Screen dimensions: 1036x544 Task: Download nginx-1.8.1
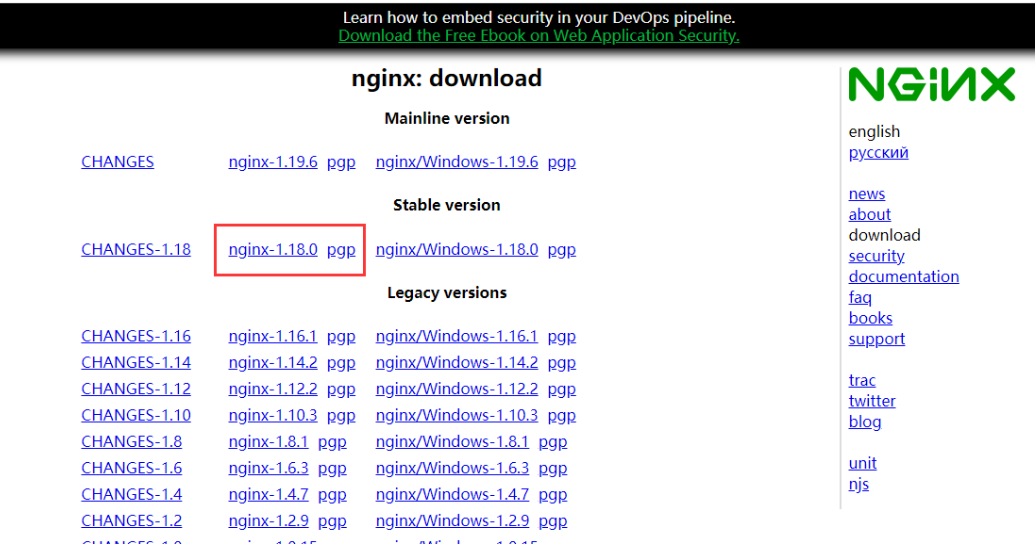click(268, 442)
